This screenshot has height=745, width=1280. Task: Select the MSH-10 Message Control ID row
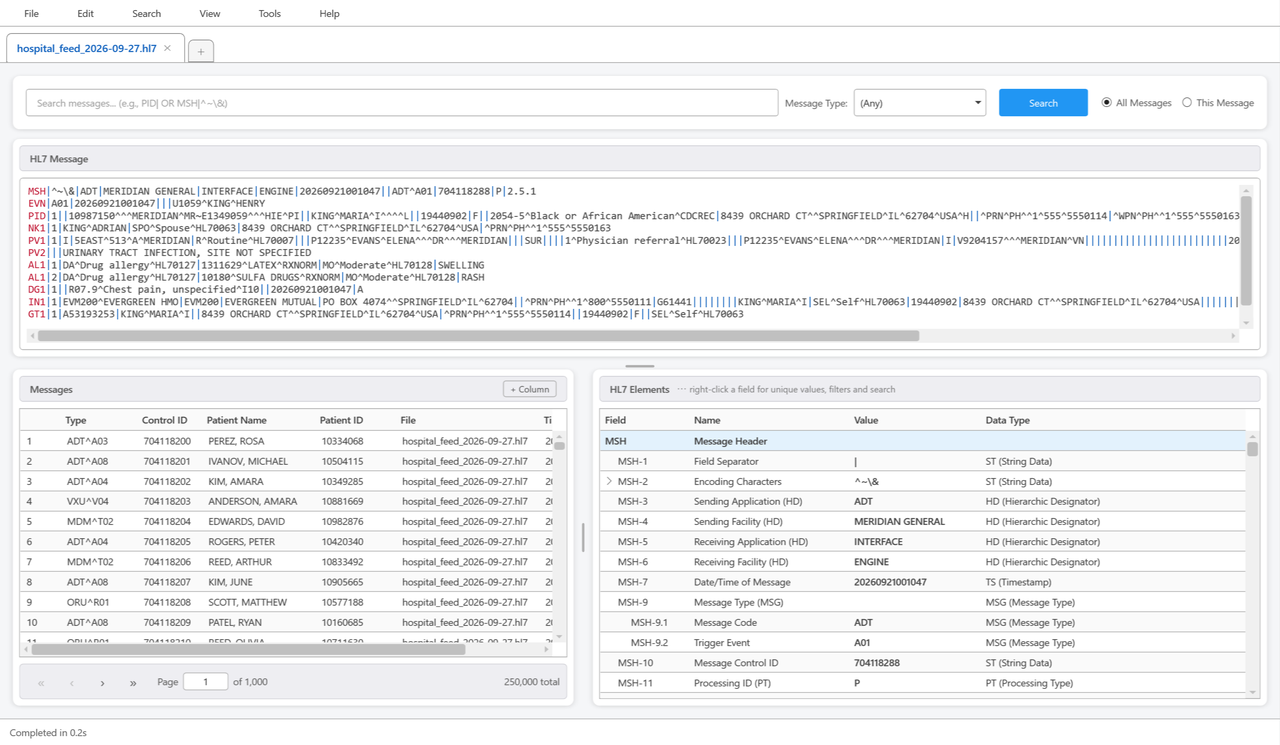(922, 662)
